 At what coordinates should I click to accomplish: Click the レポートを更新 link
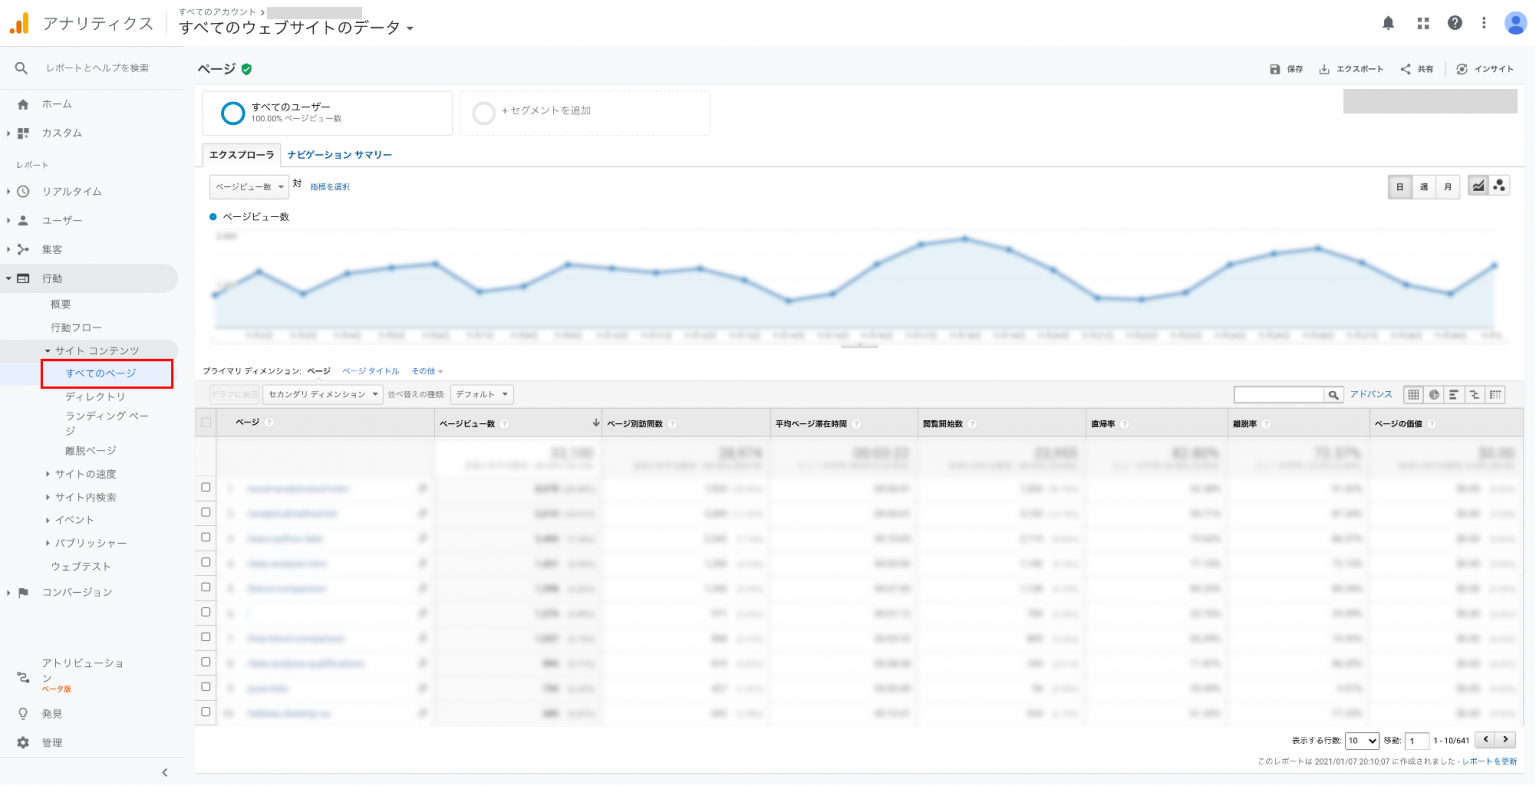[1488, 760]
